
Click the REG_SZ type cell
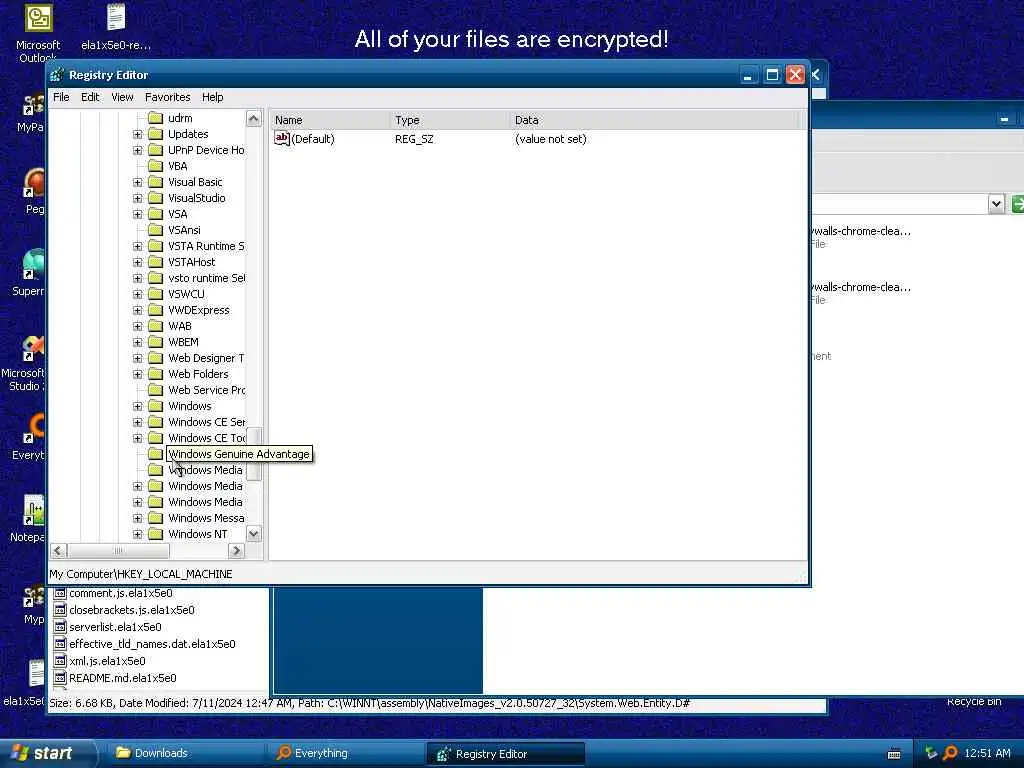(414, 139)
